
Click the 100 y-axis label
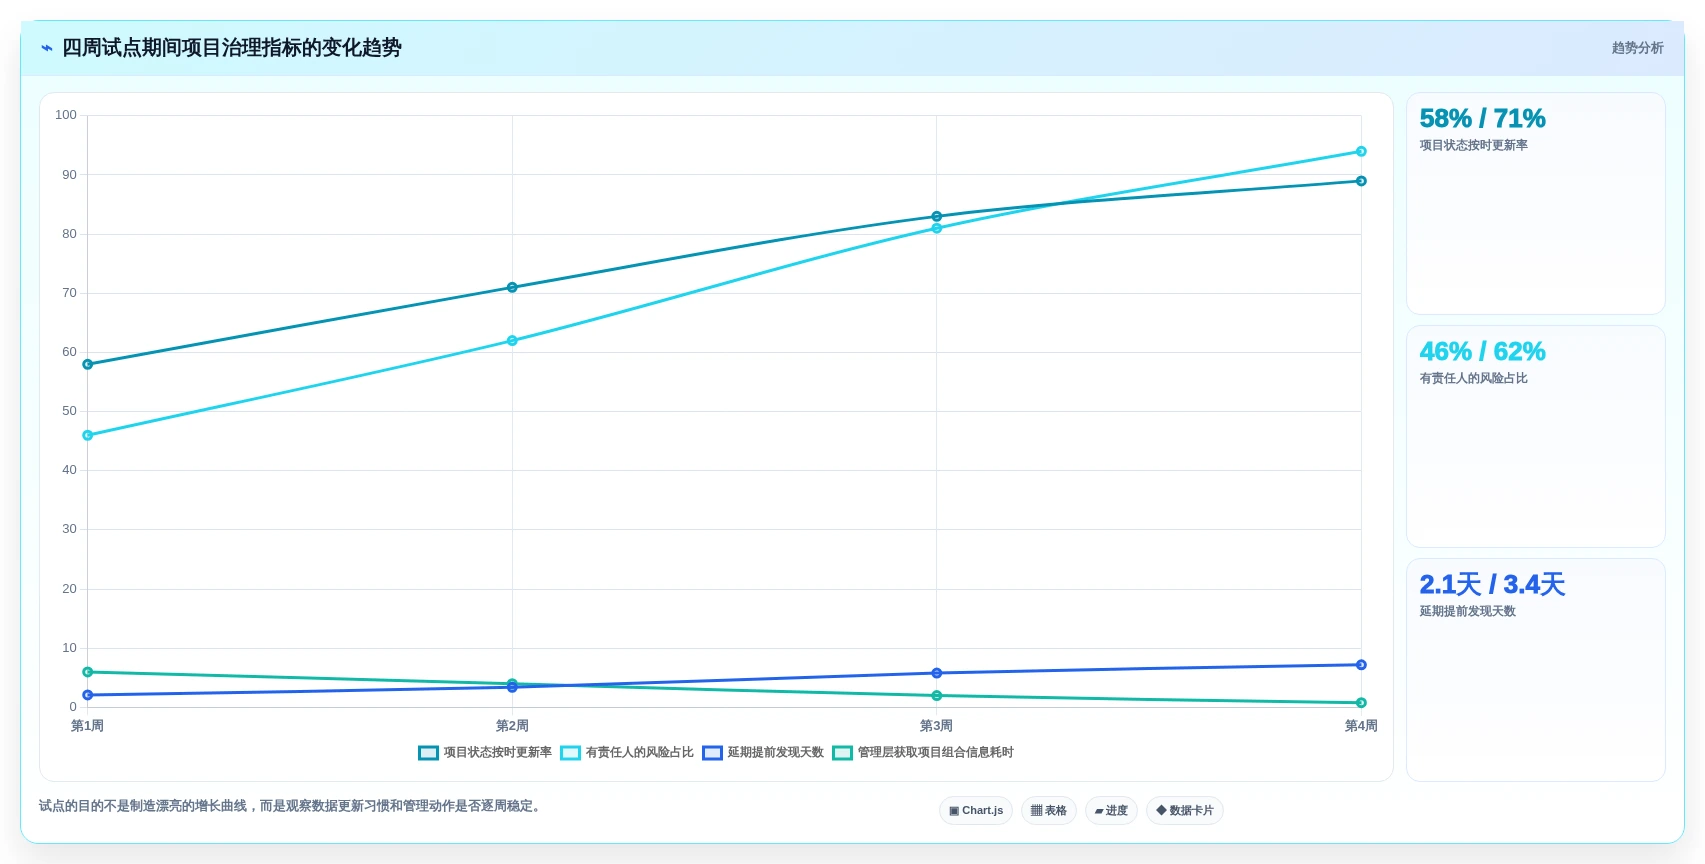[x=66, y=115]
